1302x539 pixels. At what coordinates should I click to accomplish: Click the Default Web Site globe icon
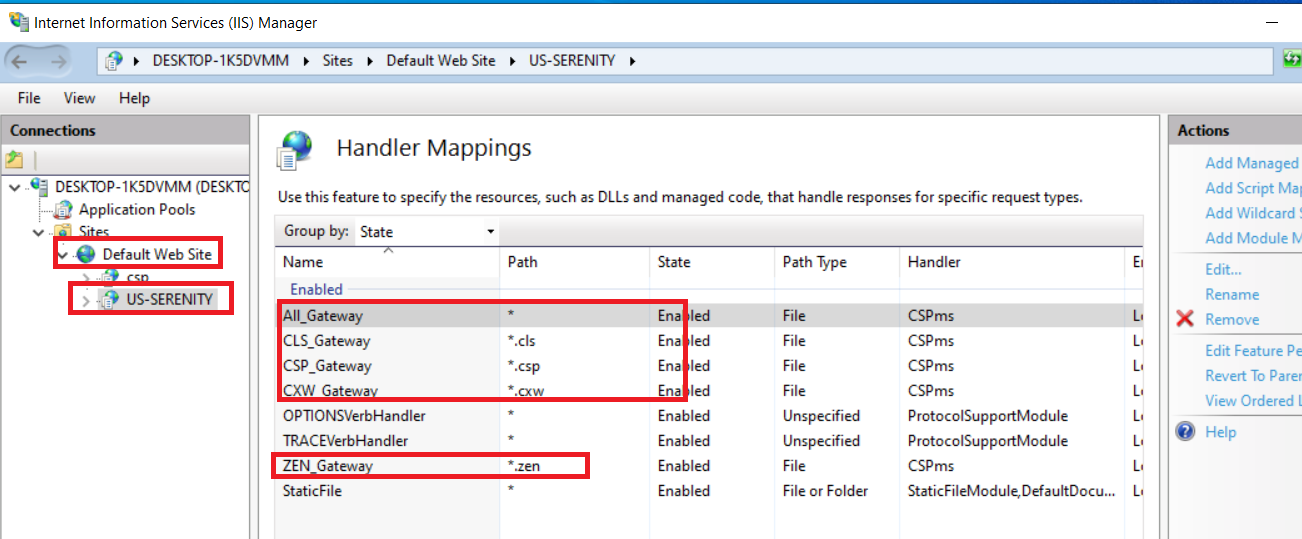[87, 254]
